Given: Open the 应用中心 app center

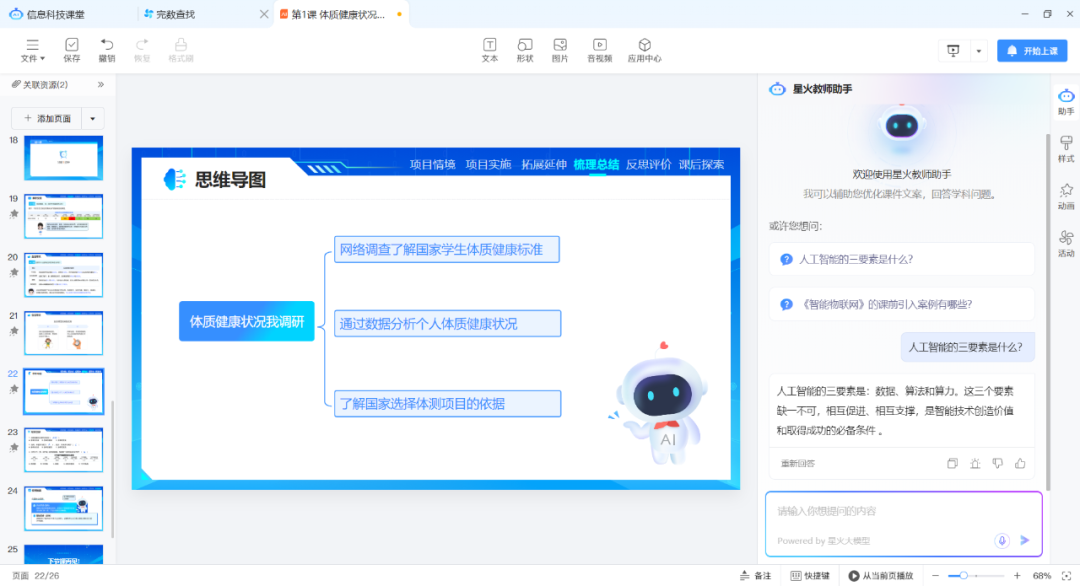Looking at the screenshot, I should (x=644, y=48).
